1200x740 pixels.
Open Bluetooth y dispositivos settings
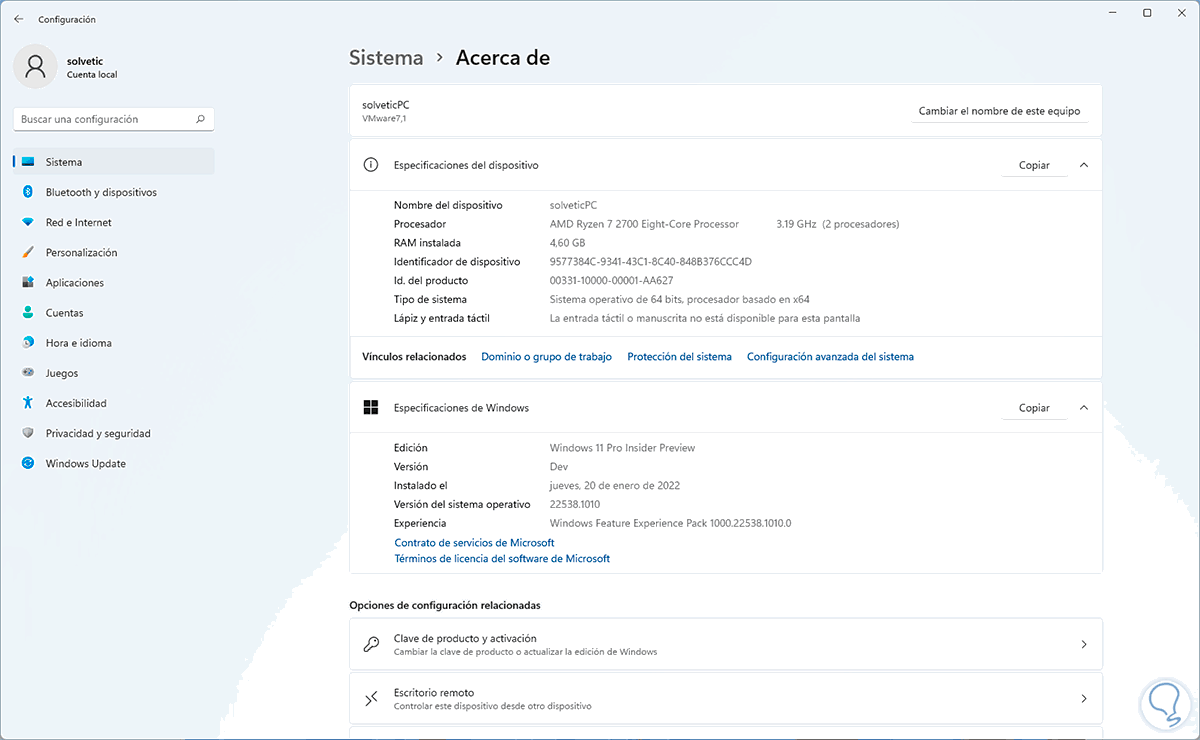coord(100,192)
